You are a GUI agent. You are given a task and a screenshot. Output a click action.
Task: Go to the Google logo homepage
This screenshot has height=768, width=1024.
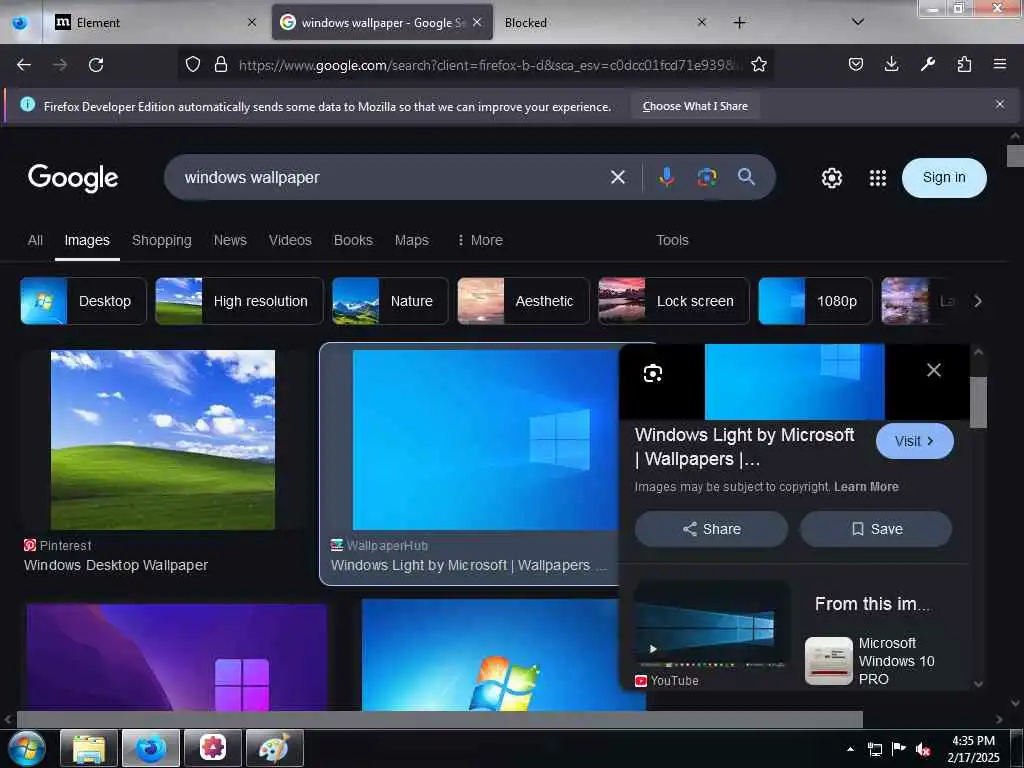[73, 178]
